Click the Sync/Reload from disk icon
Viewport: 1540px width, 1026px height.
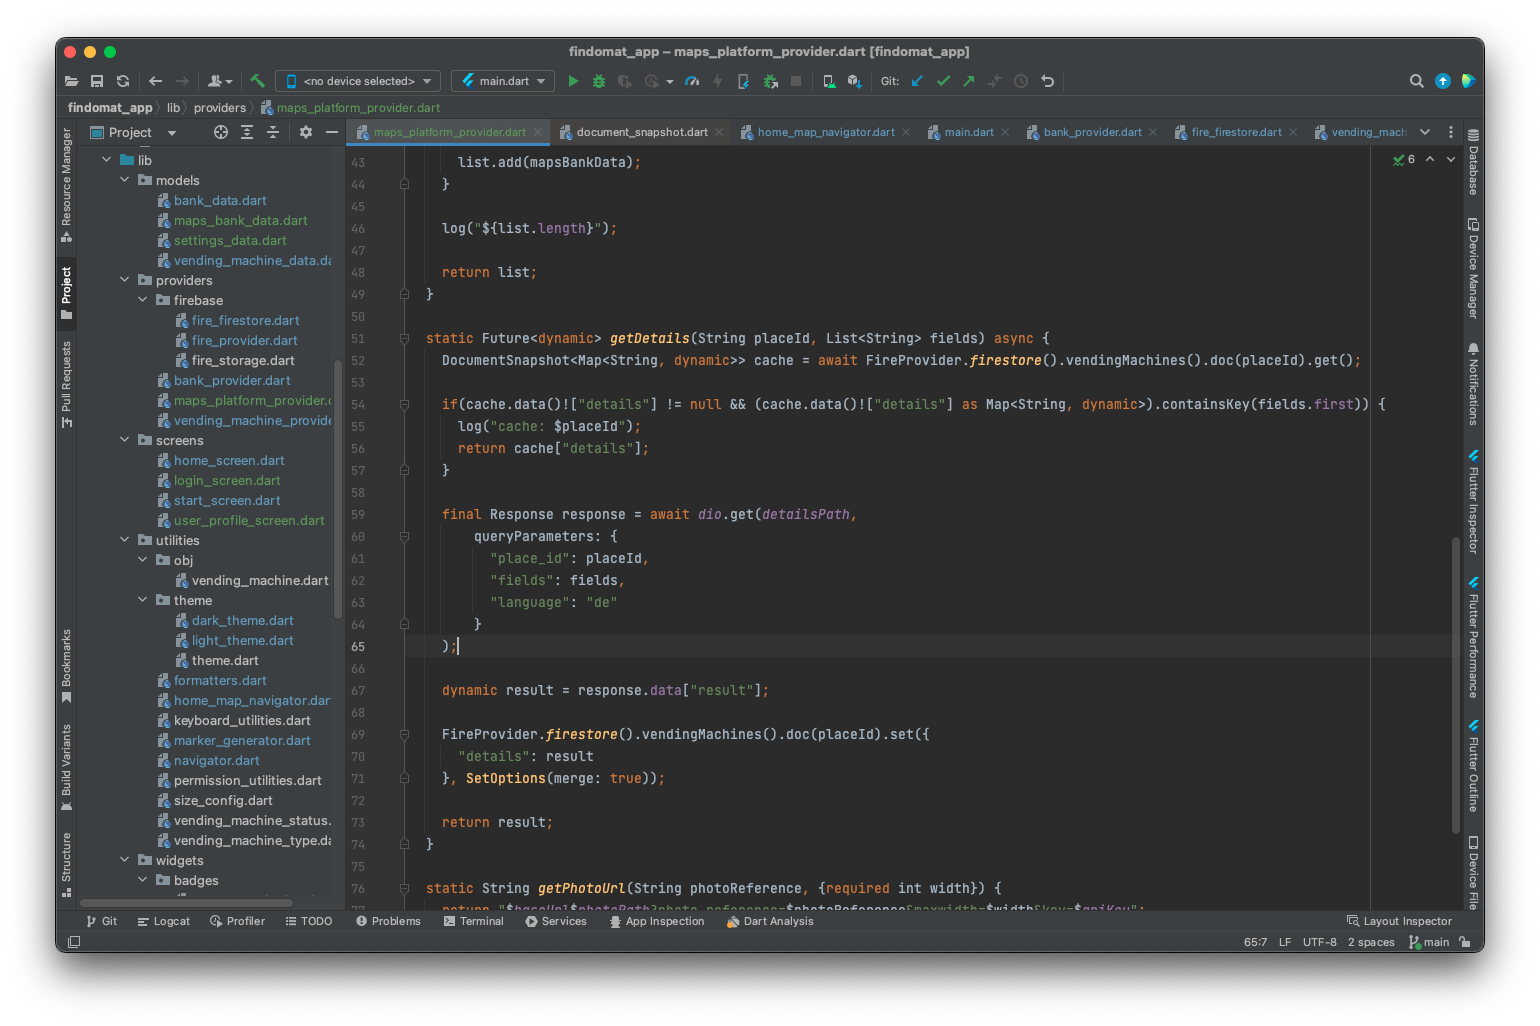pos(123,81)
